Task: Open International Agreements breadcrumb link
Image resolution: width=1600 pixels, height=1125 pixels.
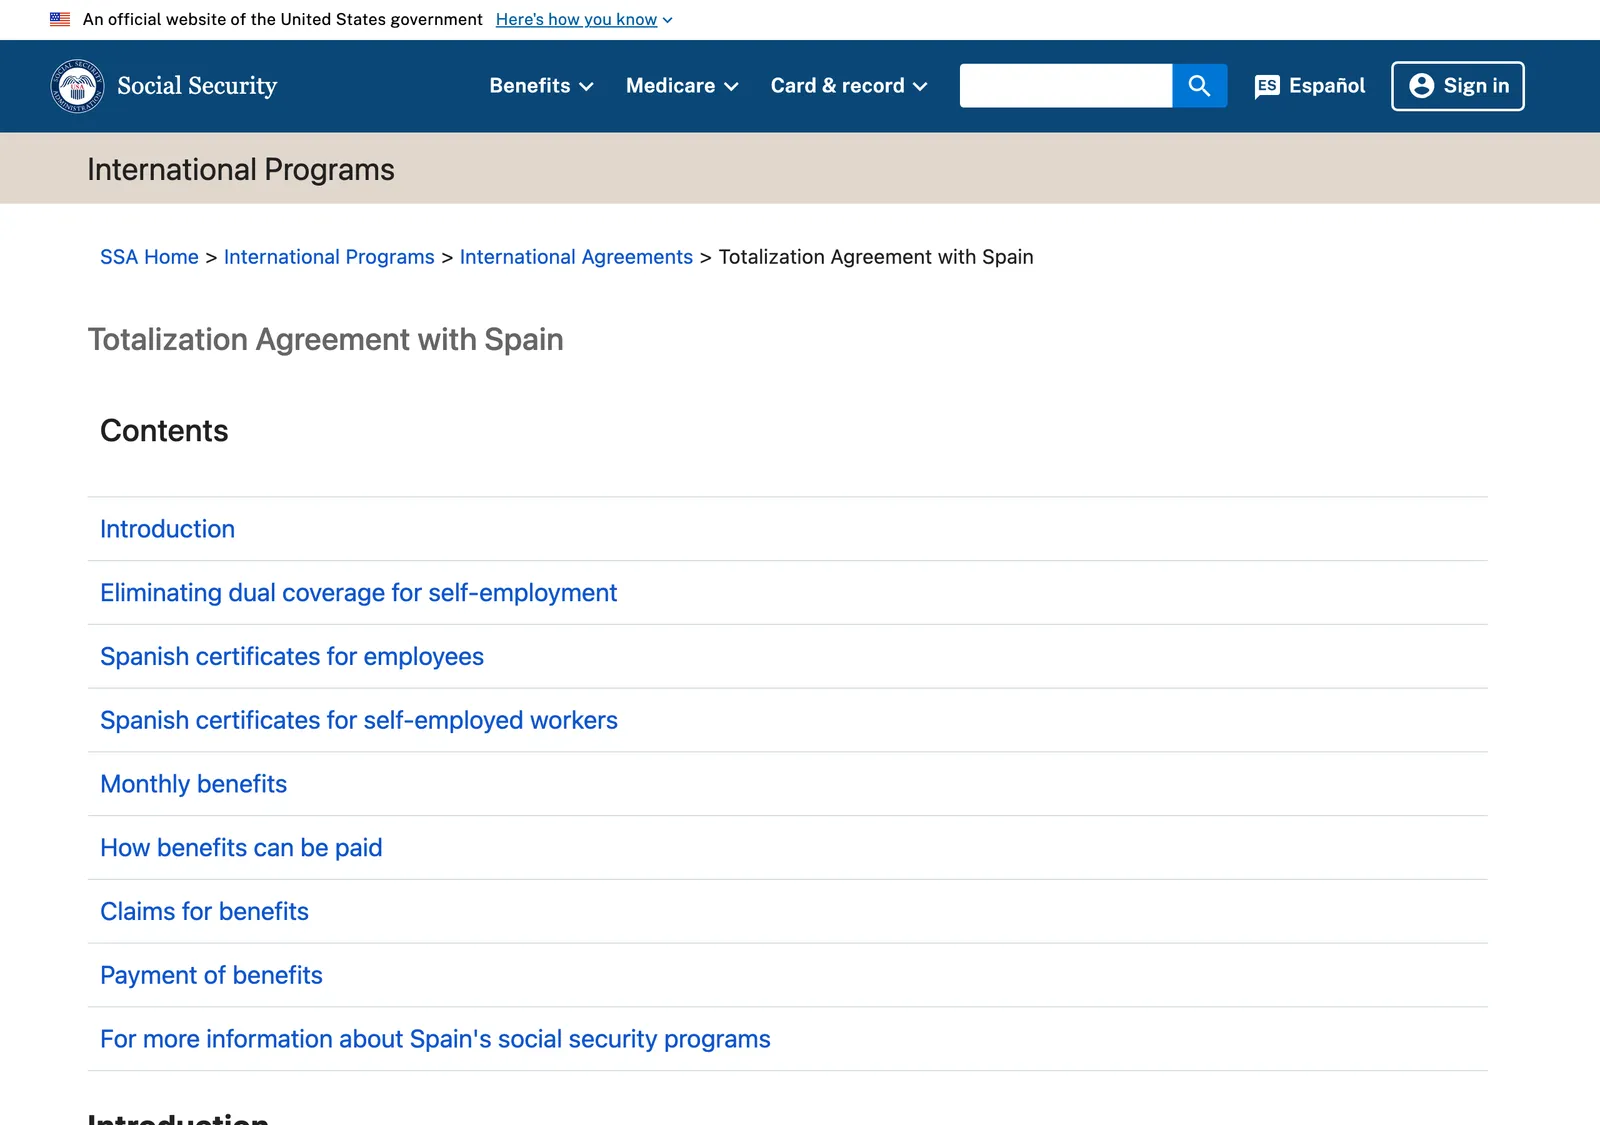Action: 576,257
